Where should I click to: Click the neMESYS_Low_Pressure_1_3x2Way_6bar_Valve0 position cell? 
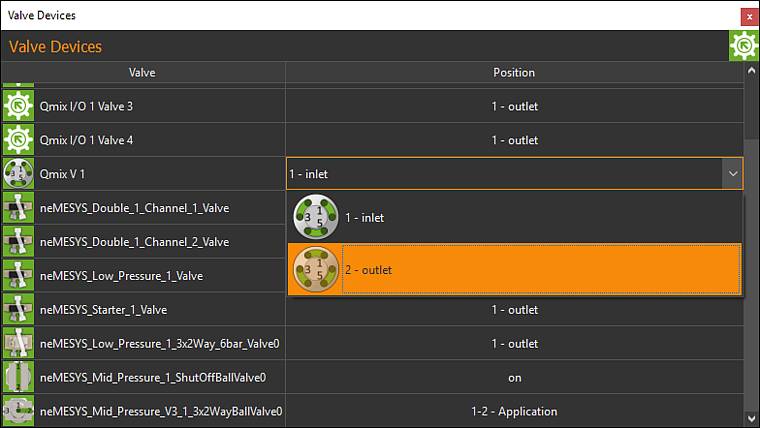(514, 343)
